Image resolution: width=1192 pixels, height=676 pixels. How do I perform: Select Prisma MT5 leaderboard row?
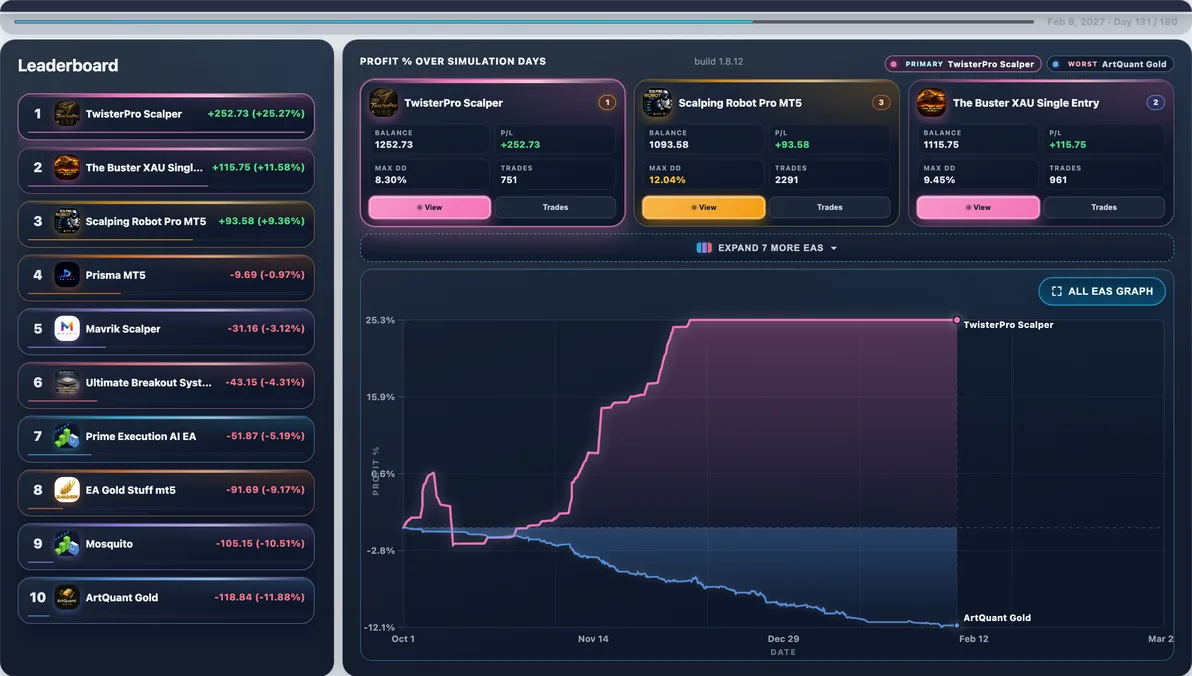(x=166, y=278)
